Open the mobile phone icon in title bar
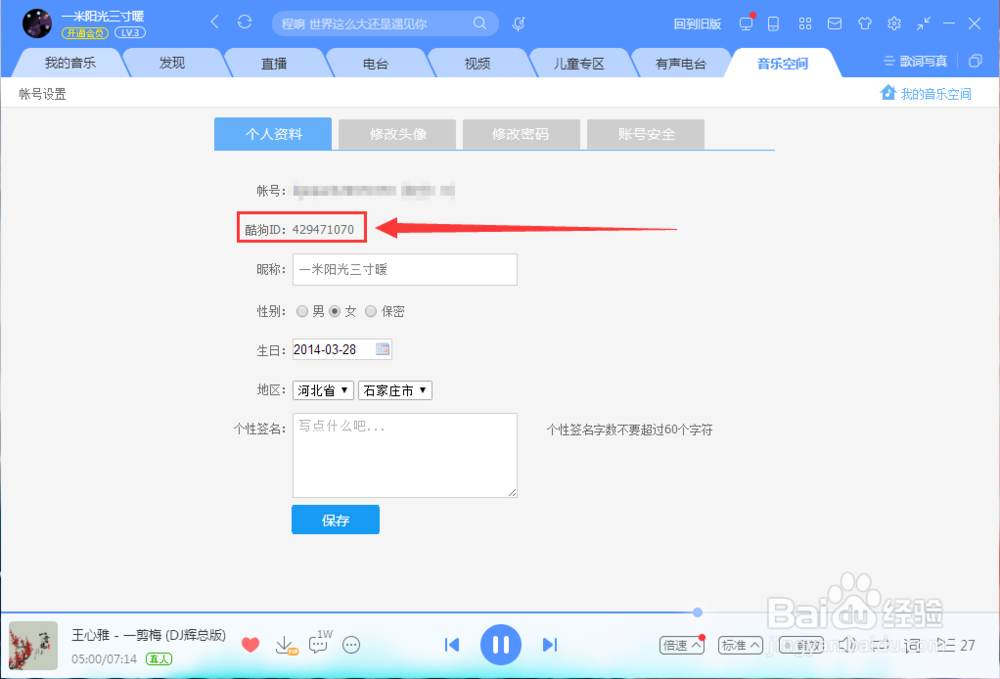The height and width of the screenshot is (679, 1000). pos(773,24)
